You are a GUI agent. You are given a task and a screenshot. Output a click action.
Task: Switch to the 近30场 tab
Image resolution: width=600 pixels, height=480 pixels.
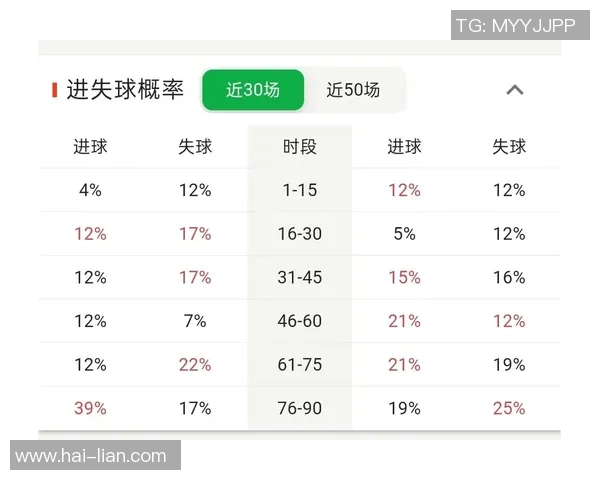[253, 90]
